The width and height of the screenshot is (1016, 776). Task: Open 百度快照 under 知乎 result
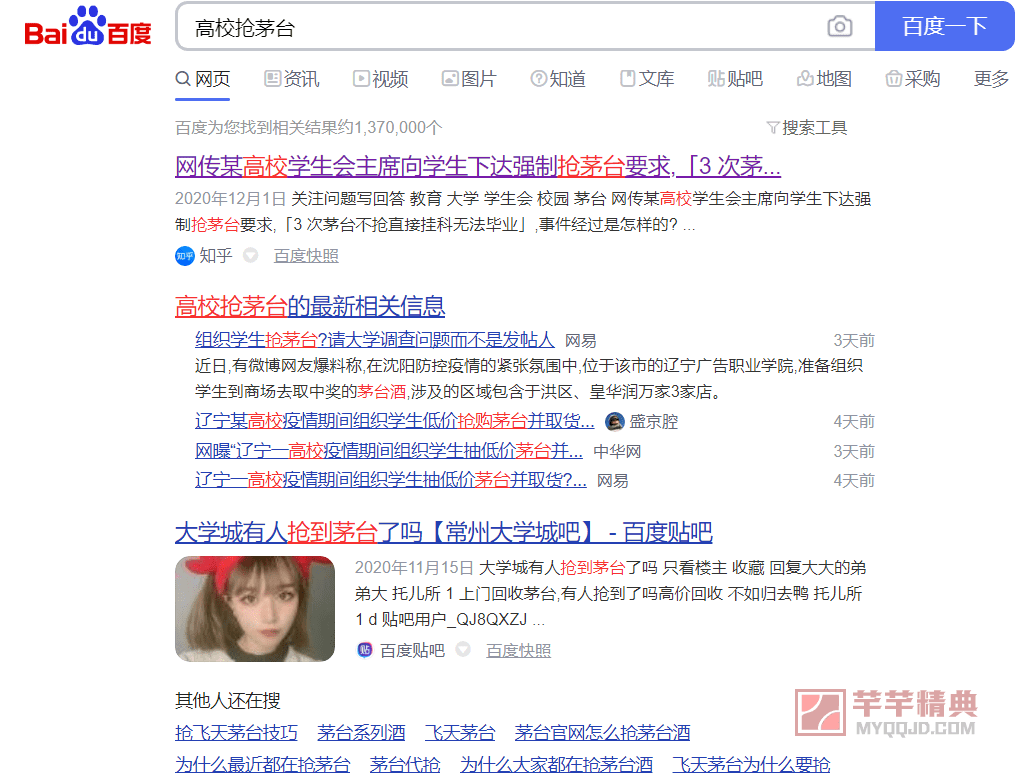coord(306,256)
